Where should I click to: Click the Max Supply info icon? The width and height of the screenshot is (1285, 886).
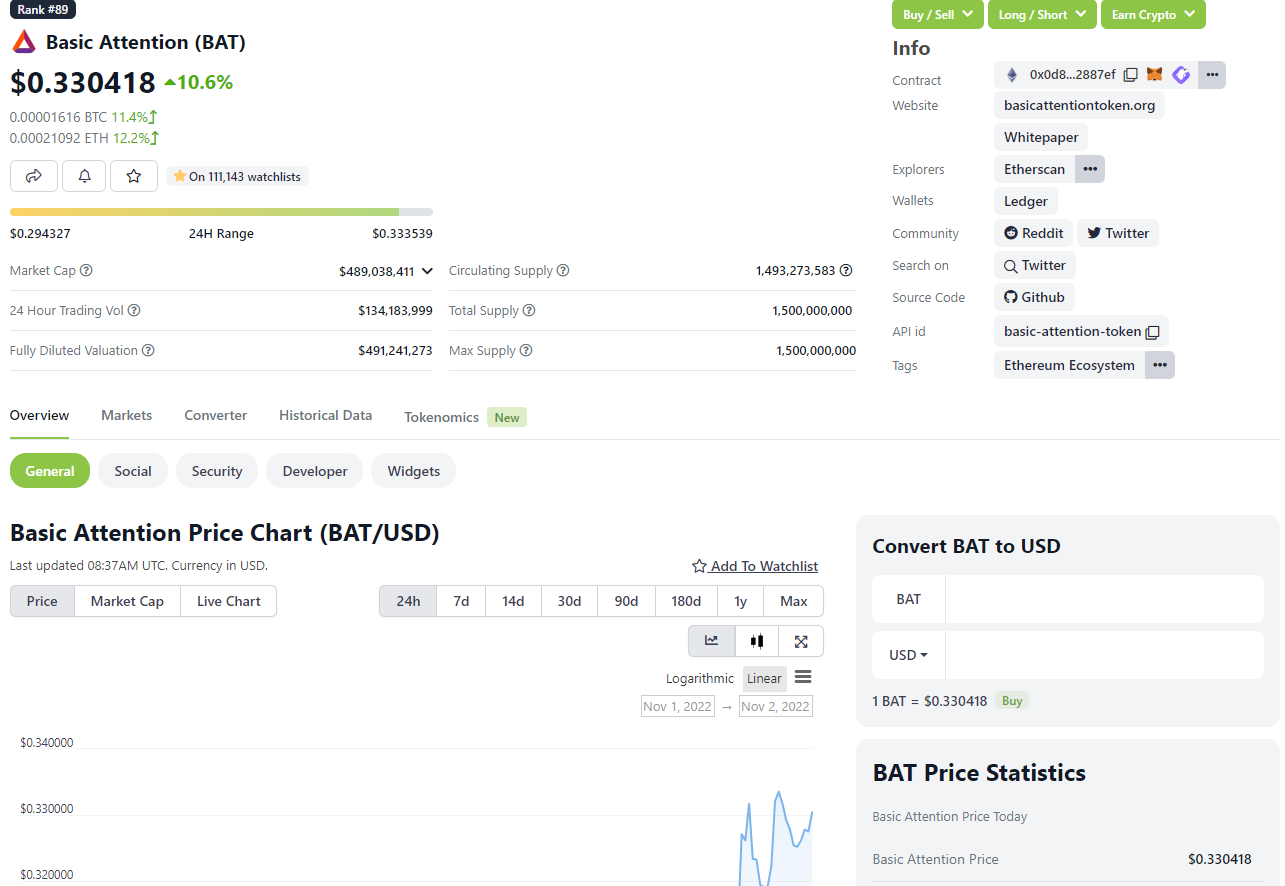tap(526, 351)
